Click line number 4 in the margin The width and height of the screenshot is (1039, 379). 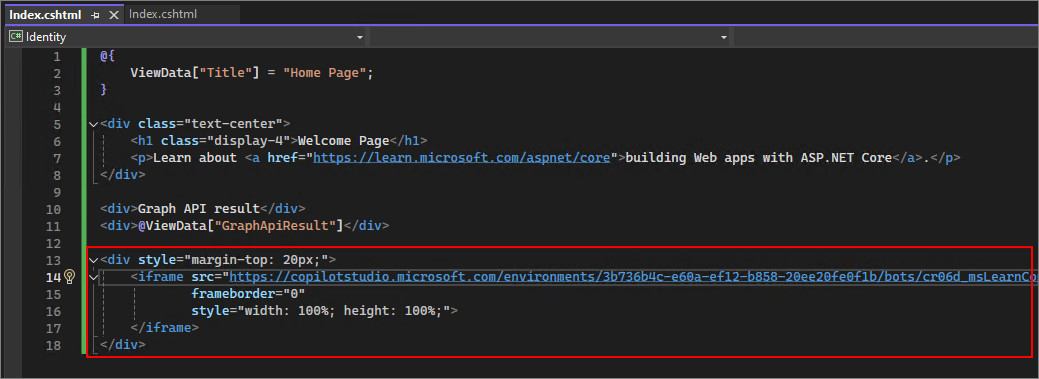pos(57,107)
